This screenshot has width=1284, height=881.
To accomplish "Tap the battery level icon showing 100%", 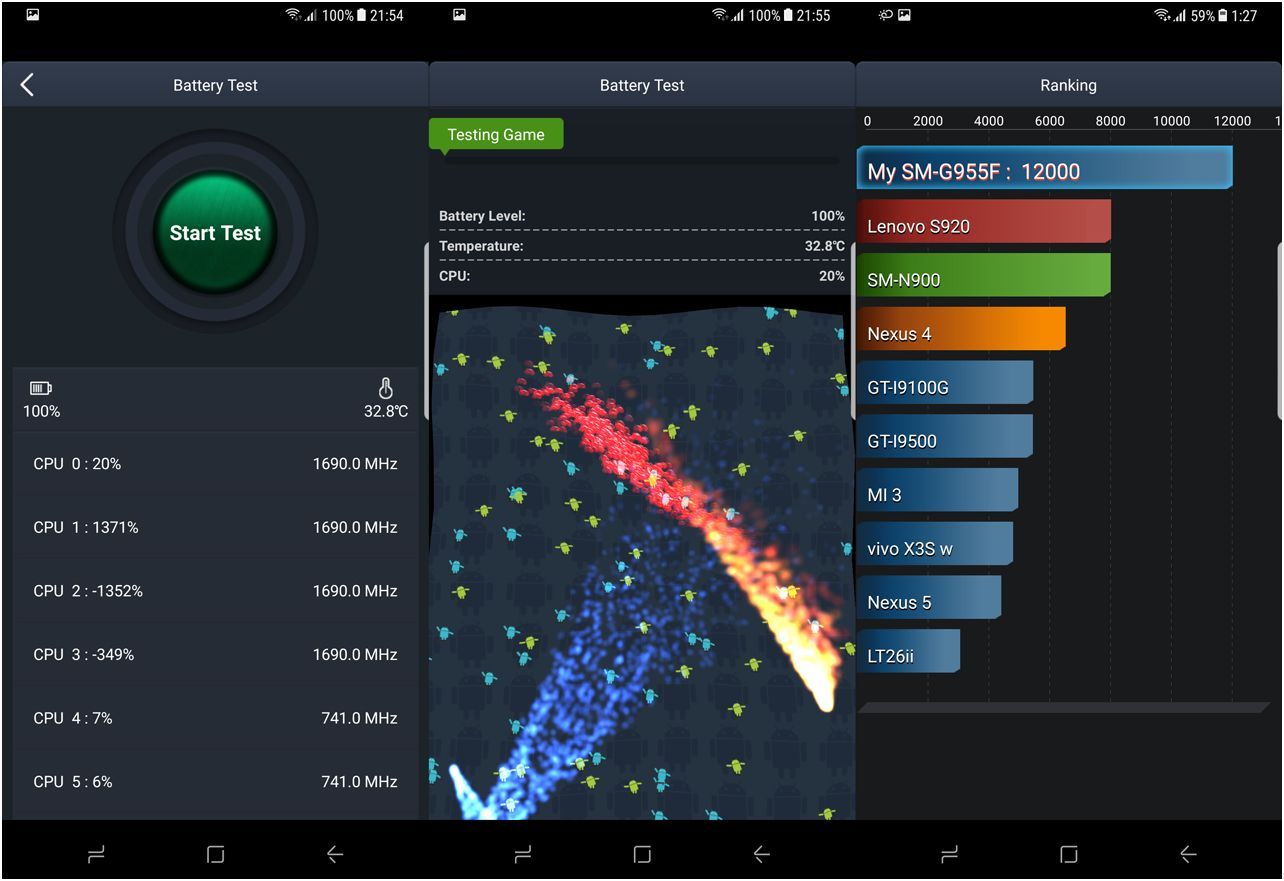I will point(41,388).
